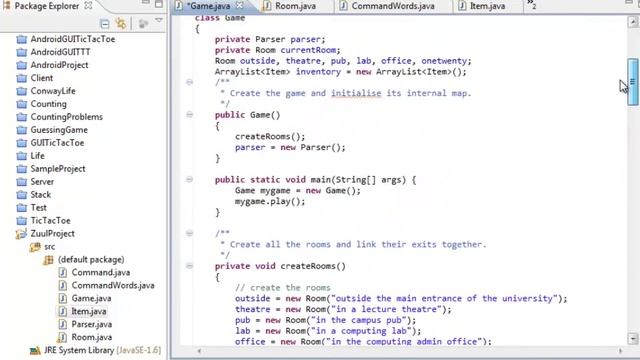Image resolution: width=640 pixels, height=360 pixels.
Task: Open CommandWords.java in the tree
Action: [113, 285]
